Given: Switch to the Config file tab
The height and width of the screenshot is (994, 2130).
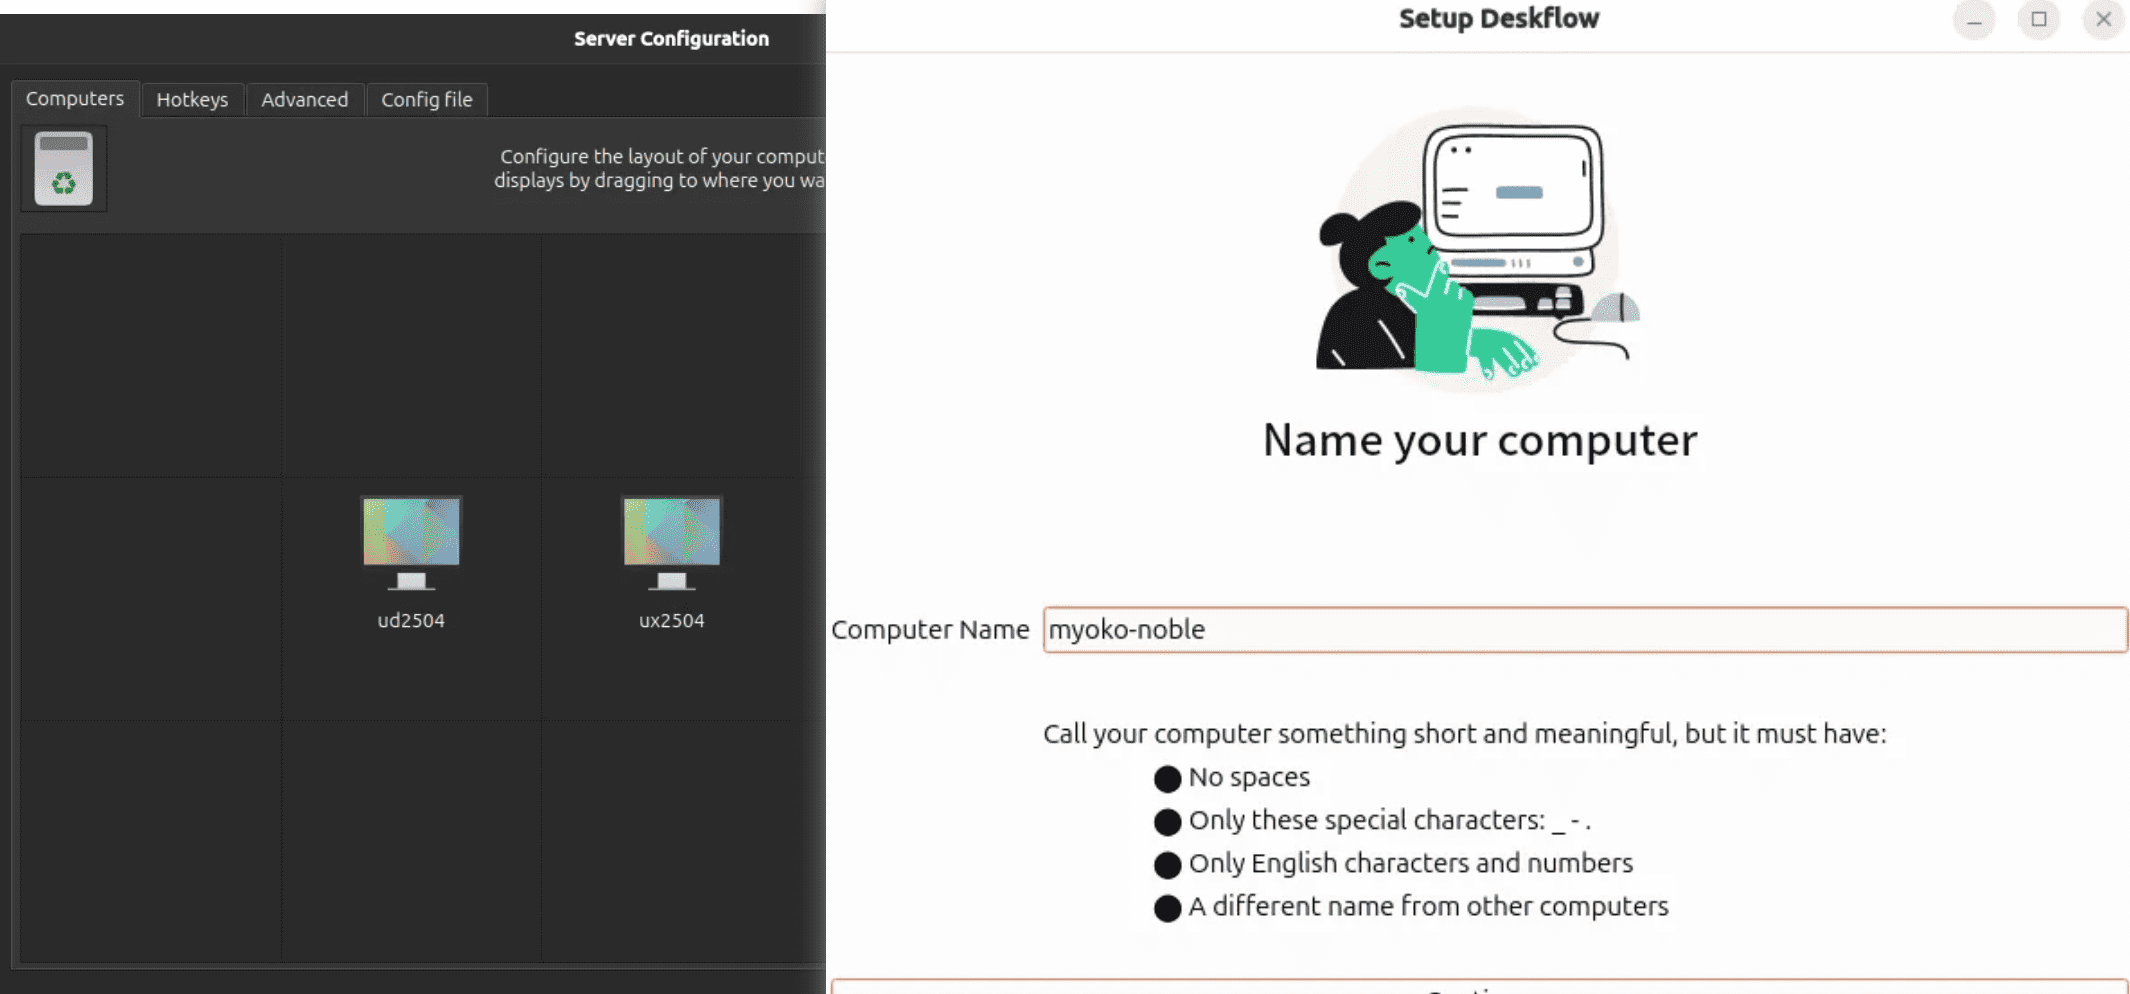Looking at the screenshot, I should [427, 100].
